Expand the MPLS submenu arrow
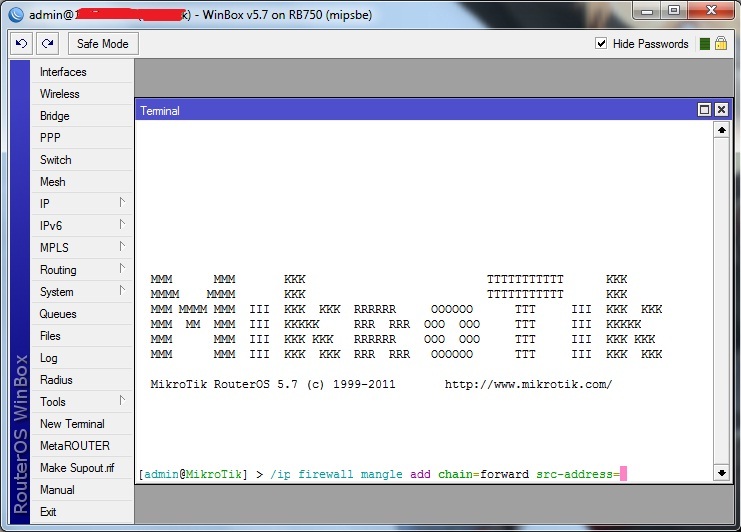Image resolution: width=741 pixels, height=532 pixels. [x=122, y=247]
